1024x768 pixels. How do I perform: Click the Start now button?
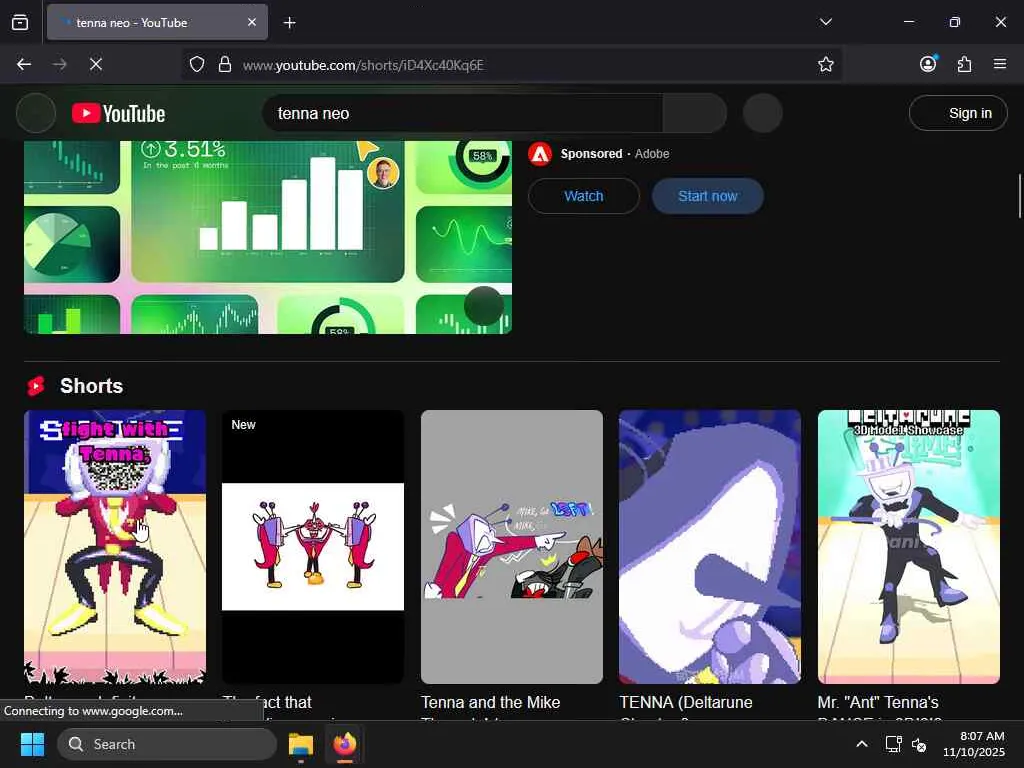707,196
